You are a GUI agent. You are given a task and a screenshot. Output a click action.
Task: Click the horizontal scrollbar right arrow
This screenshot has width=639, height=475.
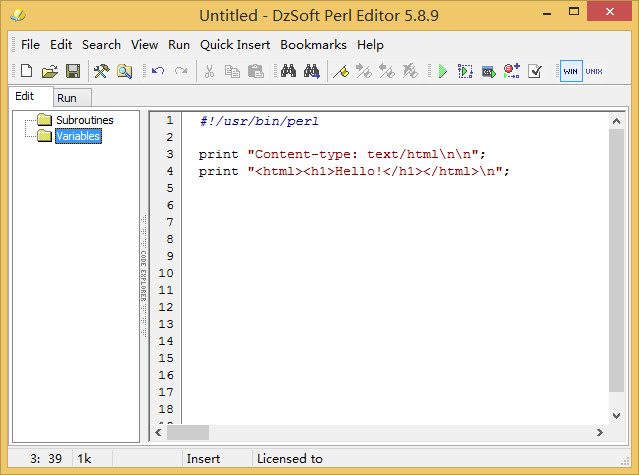[600, 433]
